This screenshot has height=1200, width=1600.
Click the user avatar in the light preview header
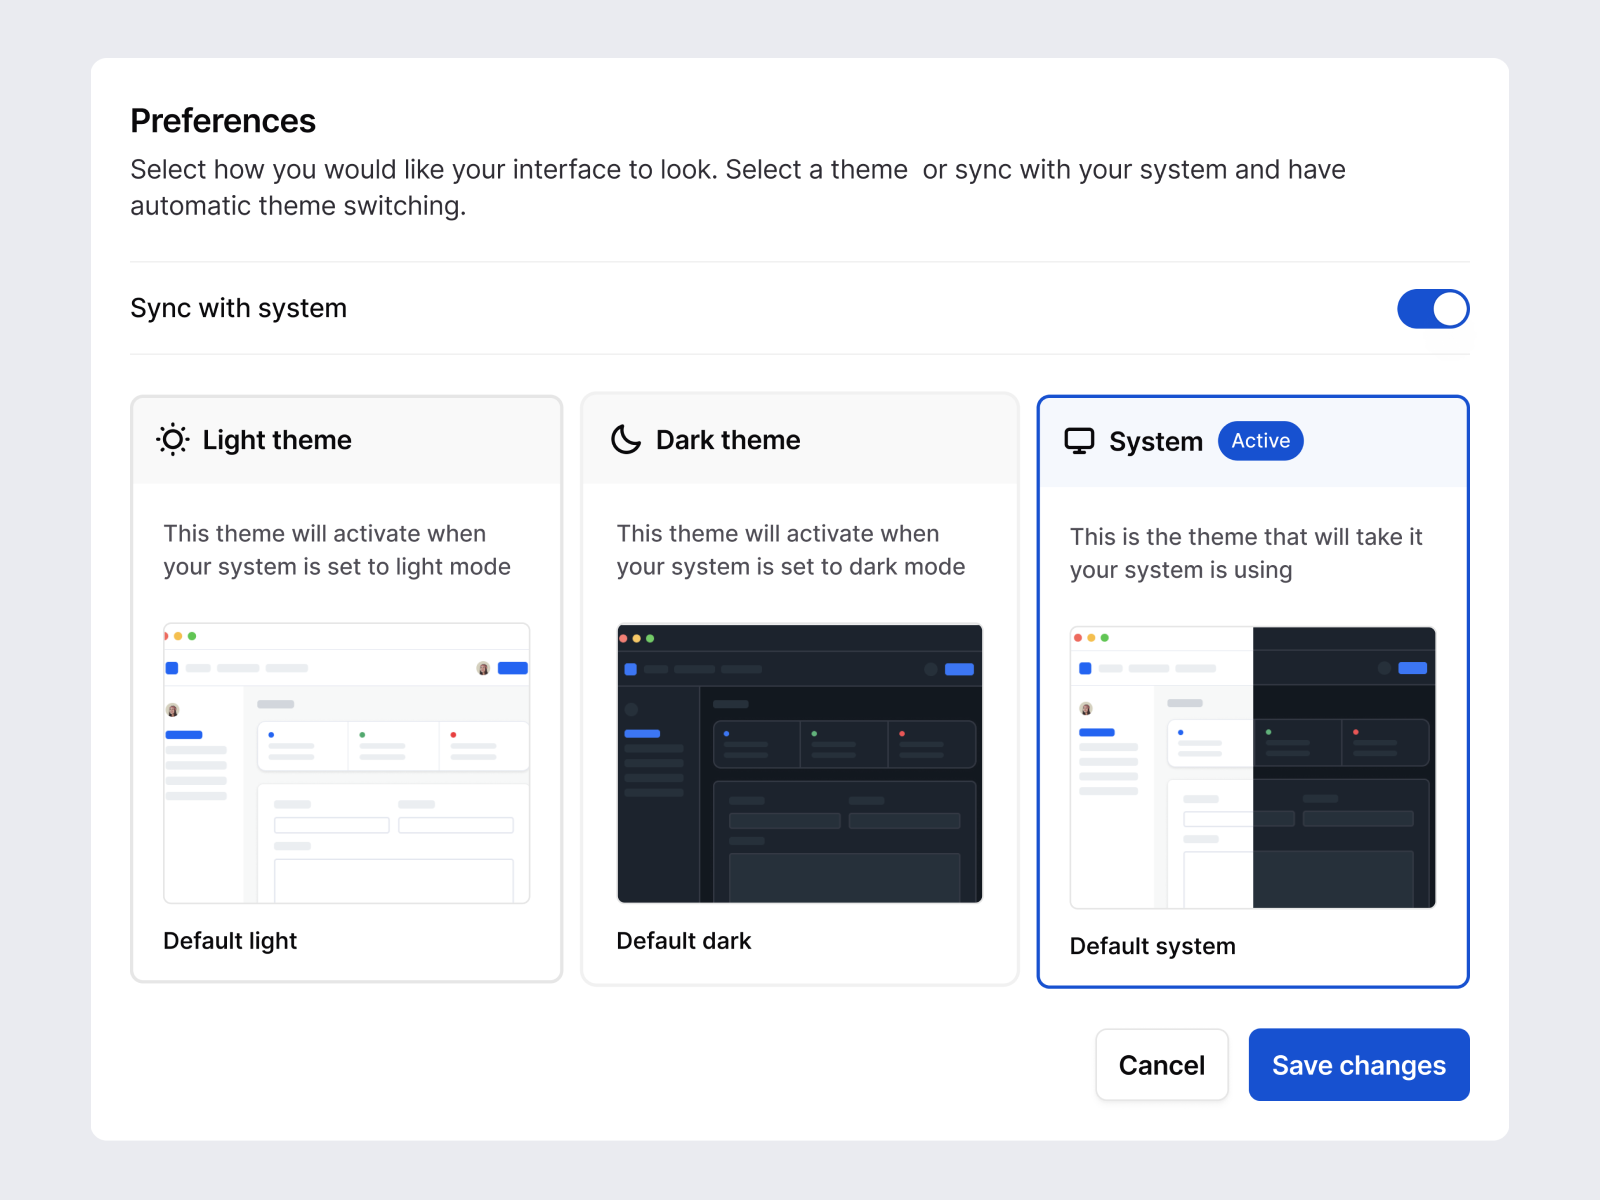coord(484,668)
